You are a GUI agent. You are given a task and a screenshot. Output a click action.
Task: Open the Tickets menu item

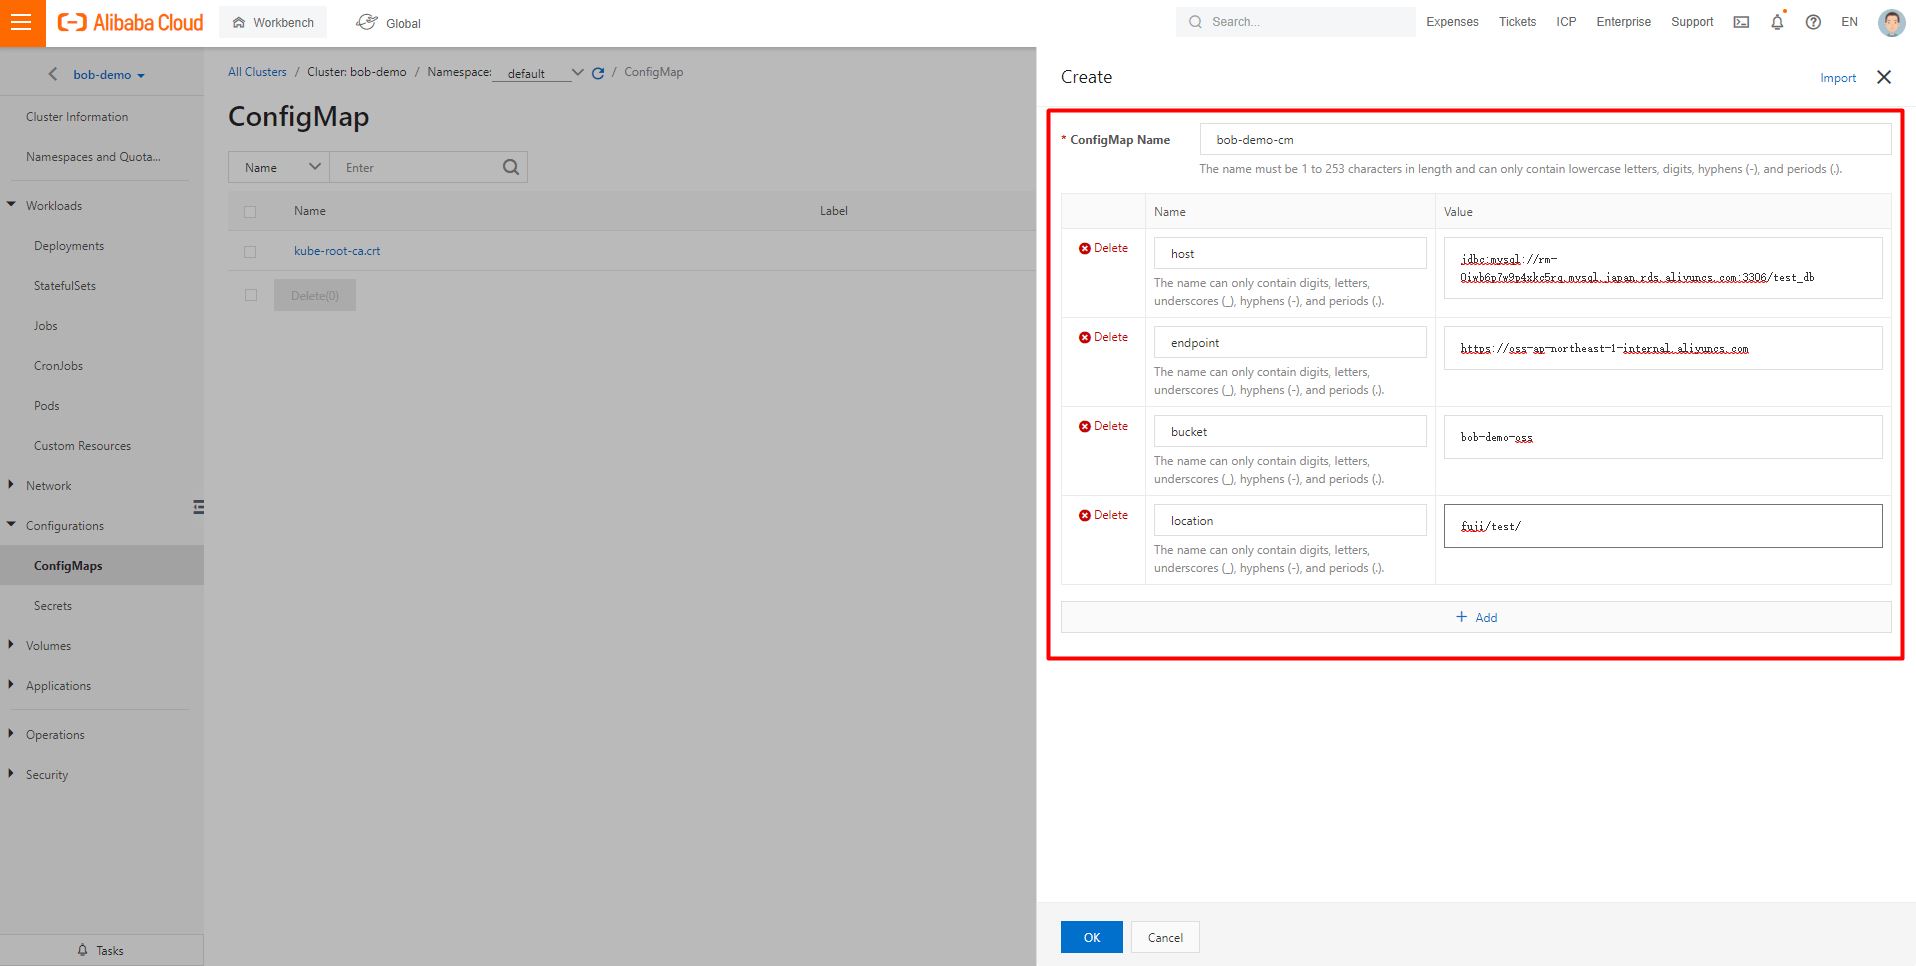point(1517,21)
